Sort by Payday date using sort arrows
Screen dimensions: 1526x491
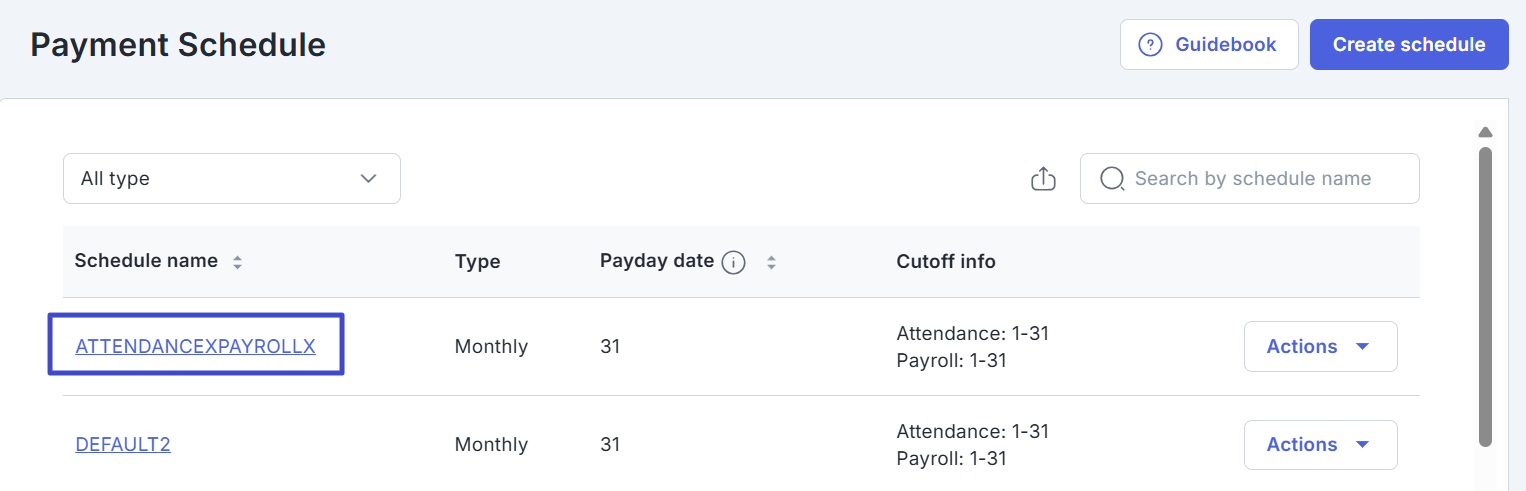coord(771,263)
